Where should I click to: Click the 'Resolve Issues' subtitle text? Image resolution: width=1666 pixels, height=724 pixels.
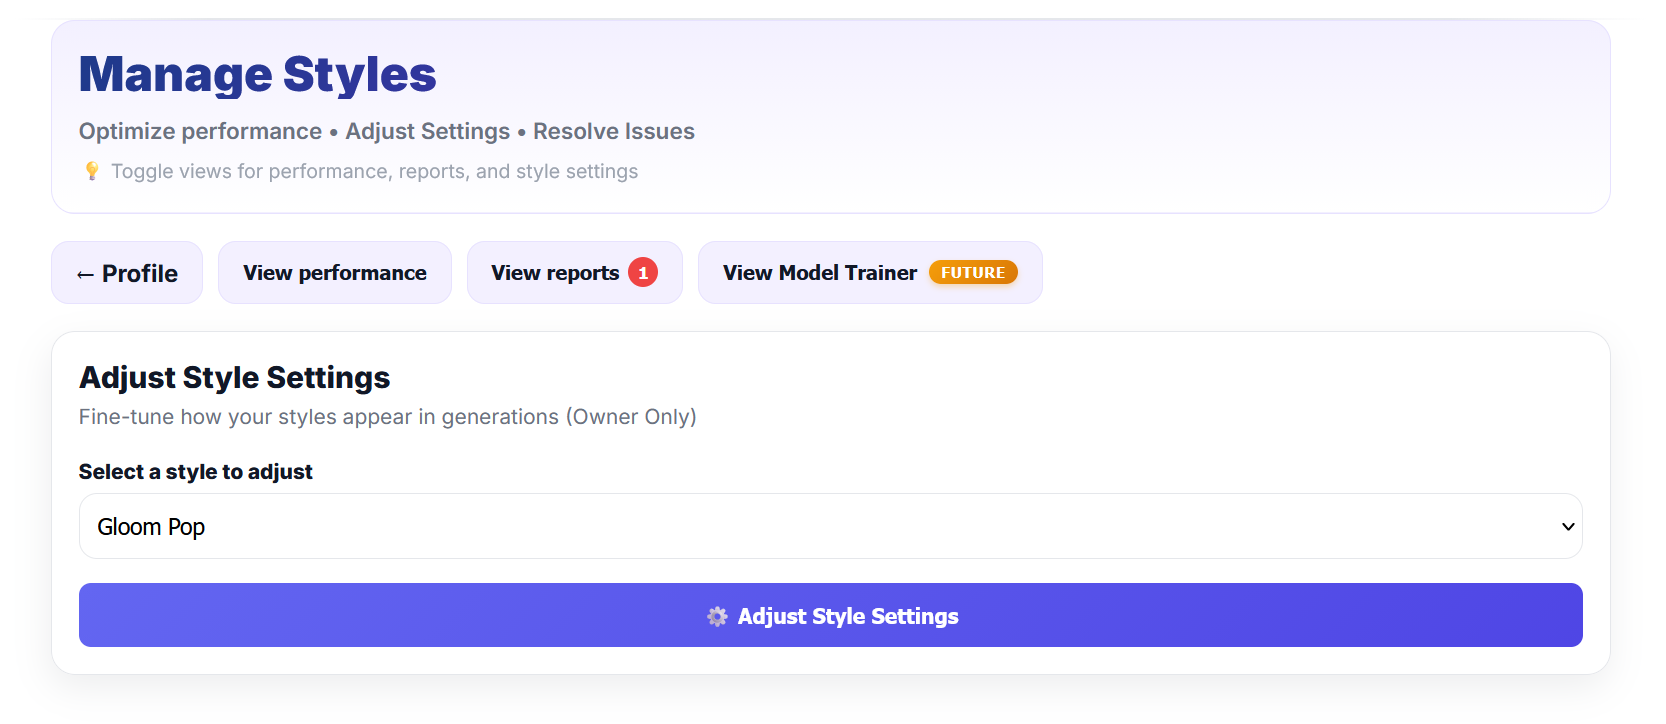614,131
